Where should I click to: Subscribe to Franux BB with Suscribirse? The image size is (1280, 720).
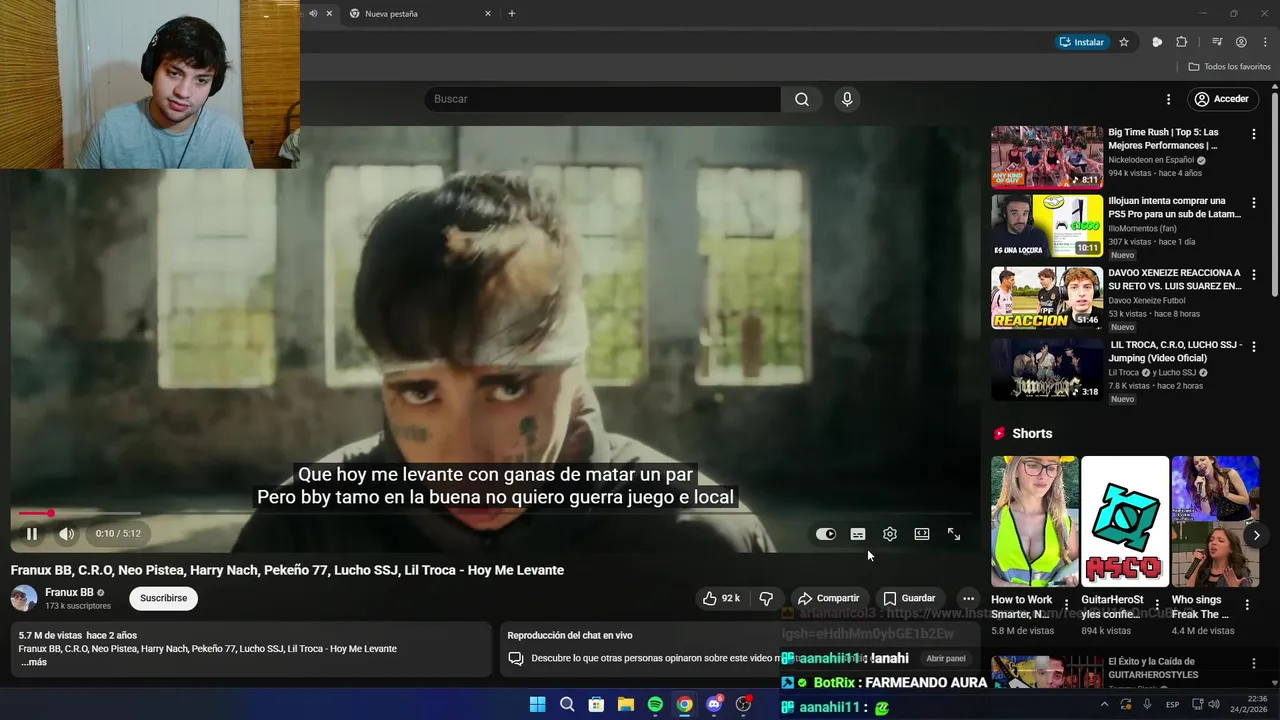coord(164,598)
